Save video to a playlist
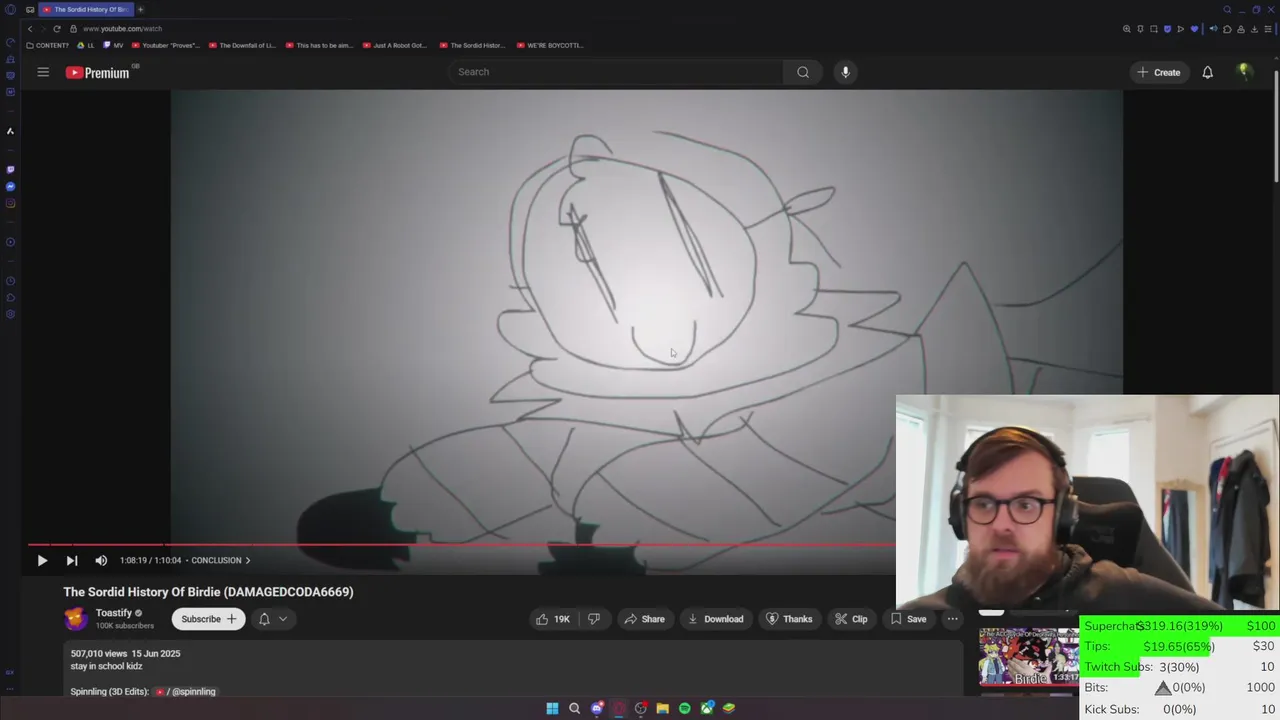The height and width of the screenshot is (720, 1280). click(x=908, y=619)
